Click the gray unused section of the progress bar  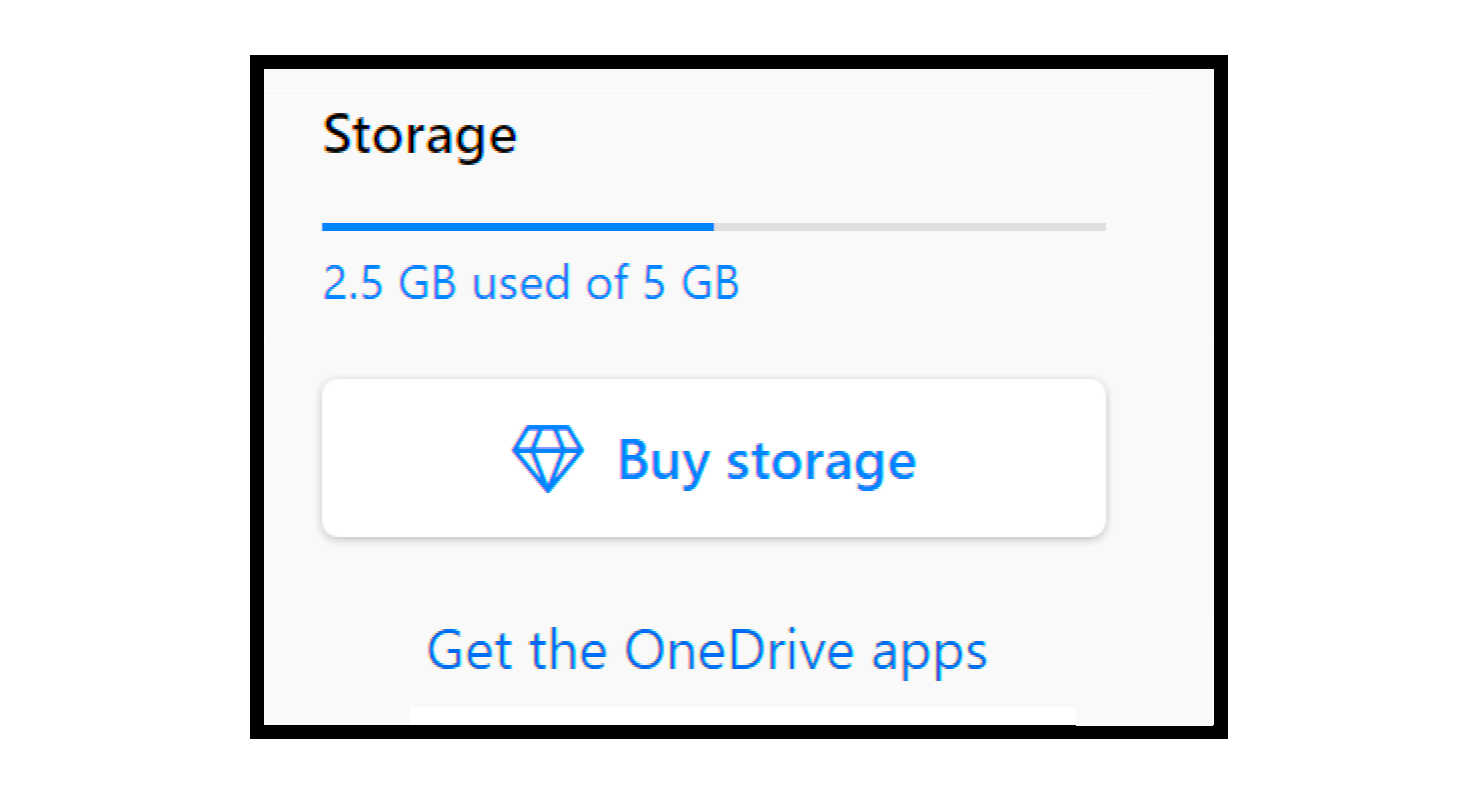pos(910,228)
